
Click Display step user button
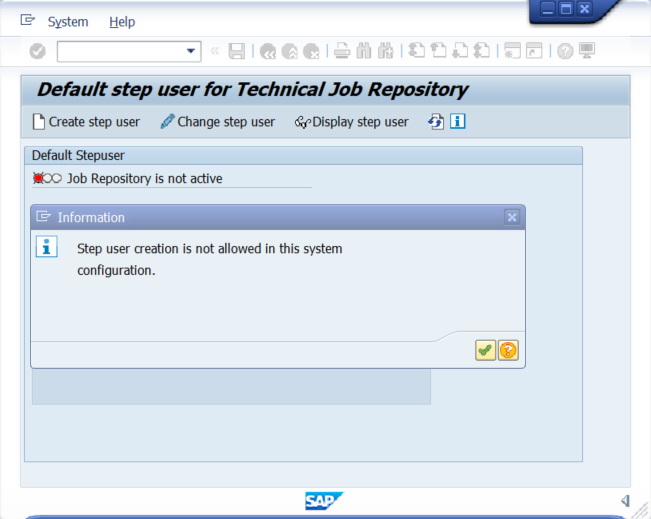click(352, 122)
